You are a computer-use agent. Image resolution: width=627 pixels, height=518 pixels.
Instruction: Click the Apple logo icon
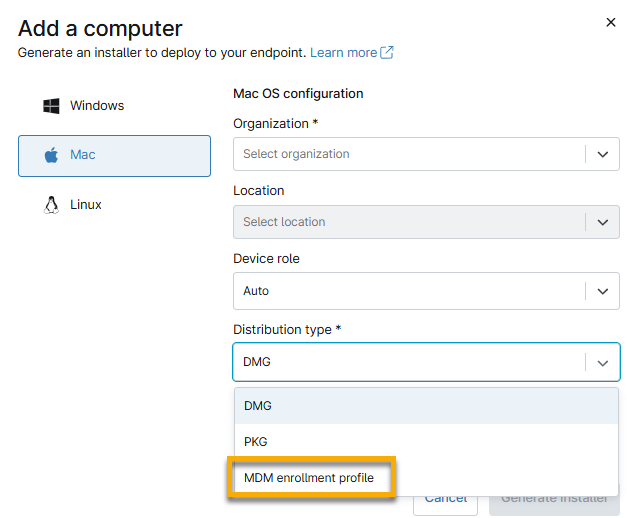point(51,155)
